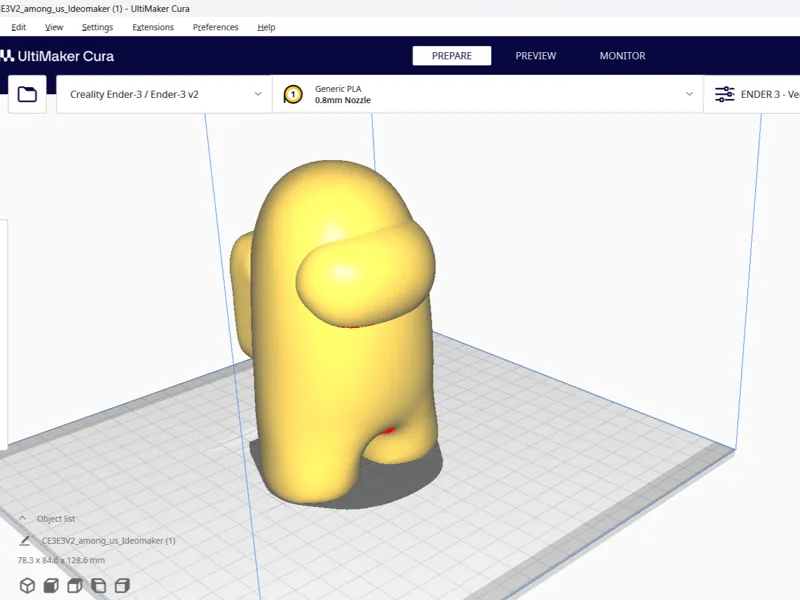Open print settings sliders icon
This screenshot has width=800, height=600.
click(724, 94)
